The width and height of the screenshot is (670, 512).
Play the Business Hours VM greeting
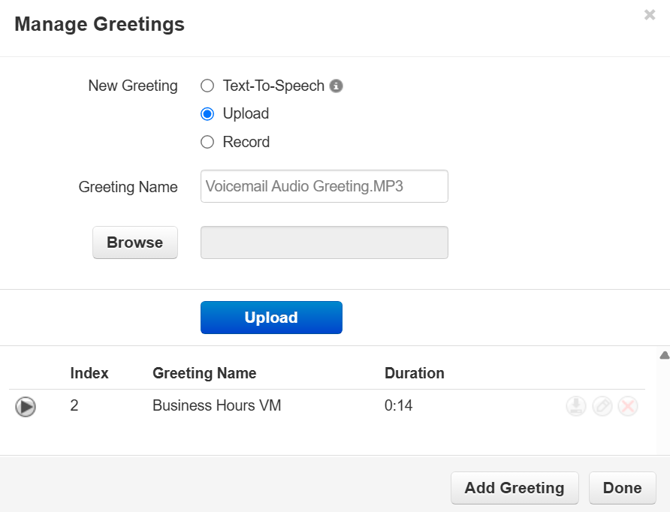tap(26, 406)
